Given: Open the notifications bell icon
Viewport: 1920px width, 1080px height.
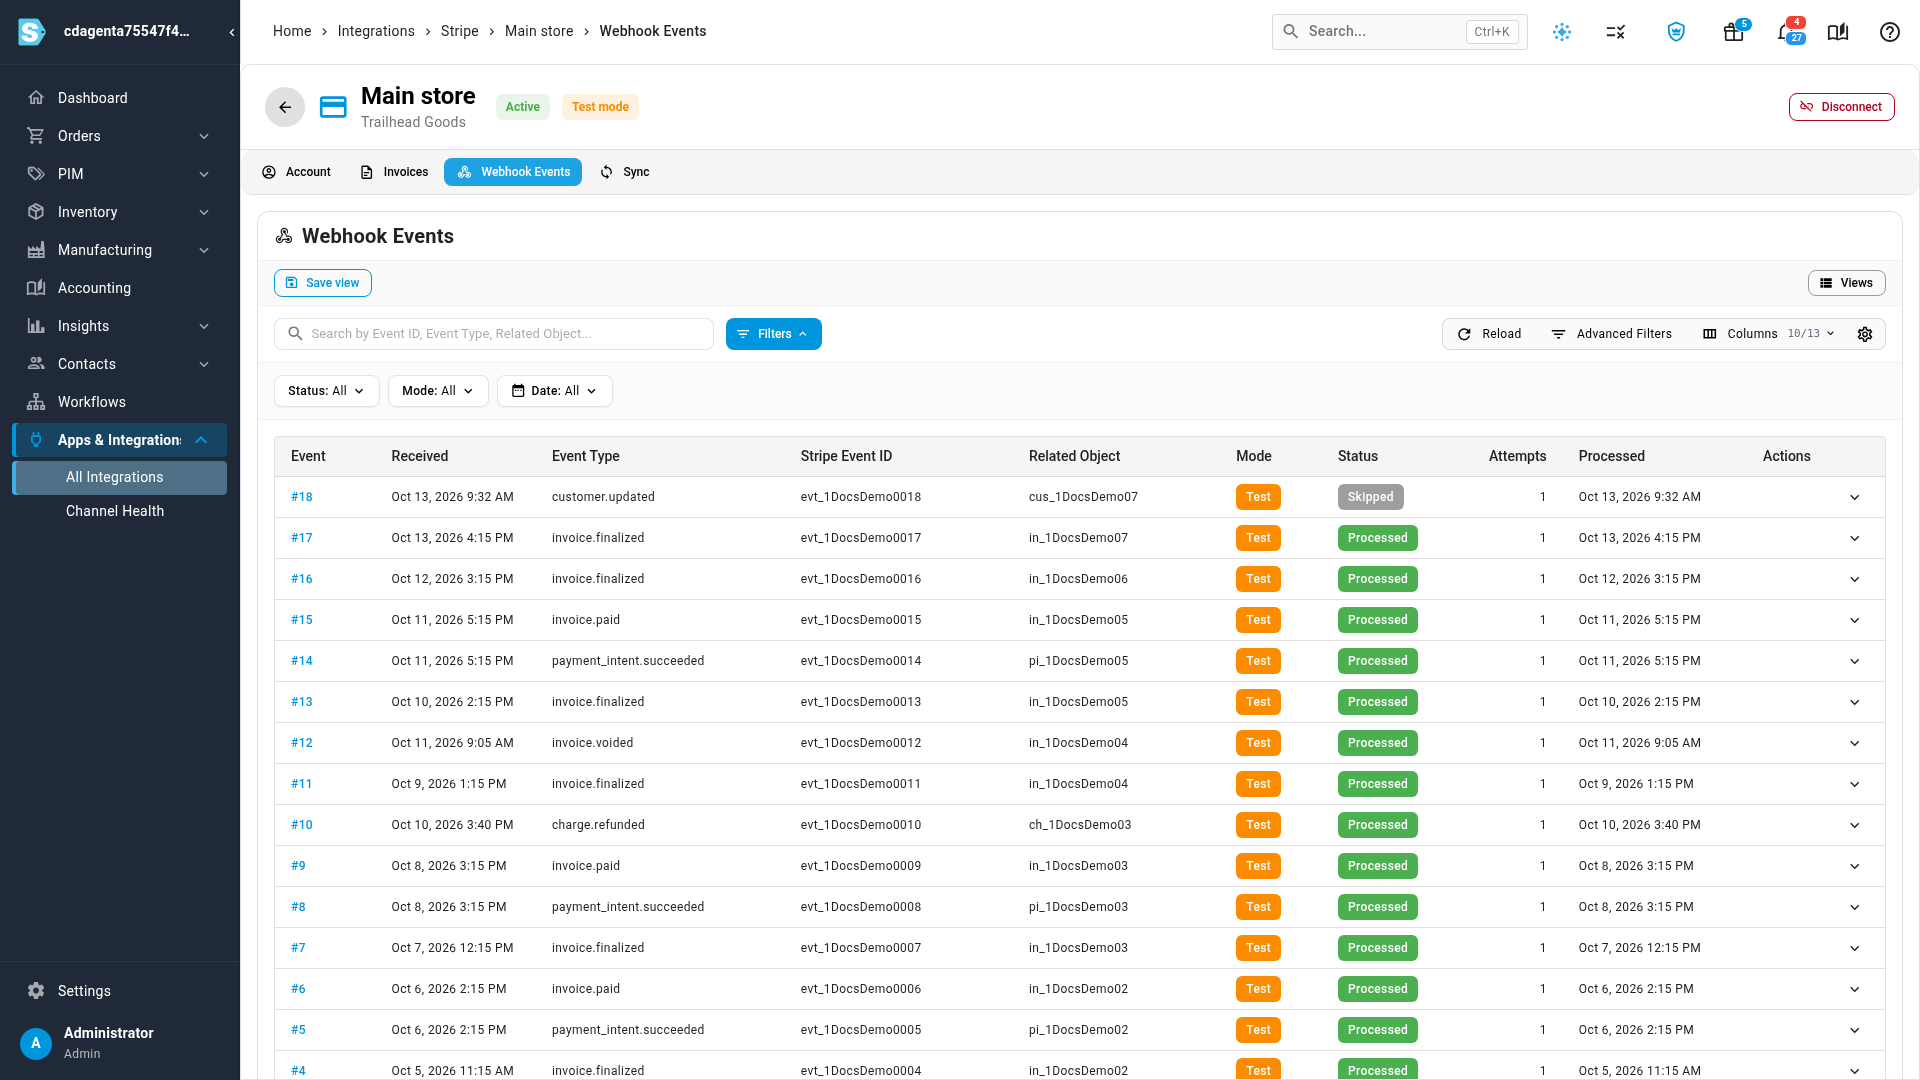Looking at the screenshot, I should pos(1786,32).
